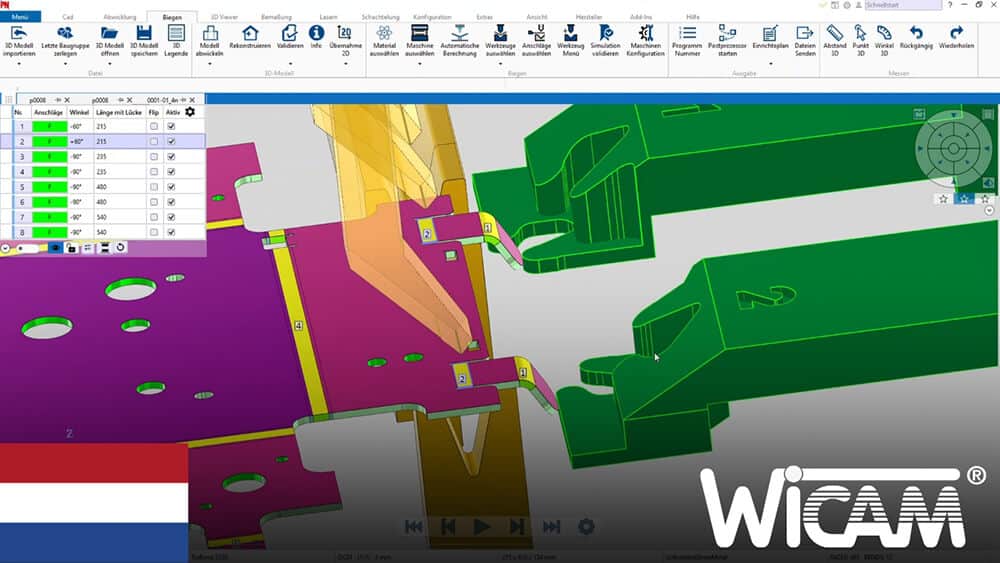Enable Flip checkbox for row 1
Image resolution: width=1000 pixels, height=563 pixels.
[153, 127]
